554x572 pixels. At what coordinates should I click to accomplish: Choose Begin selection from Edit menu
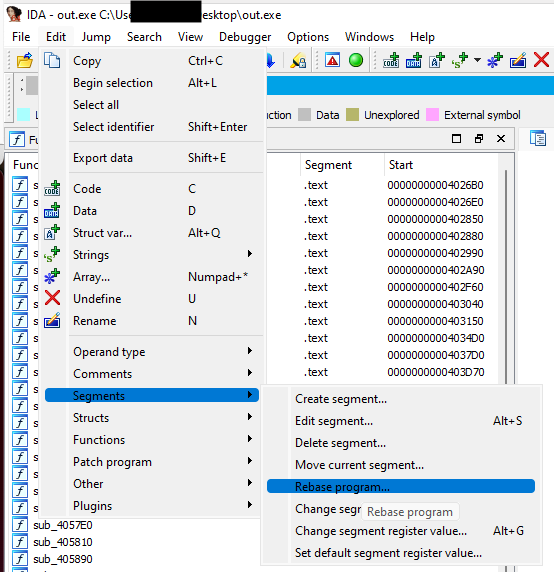click(152, 83)
